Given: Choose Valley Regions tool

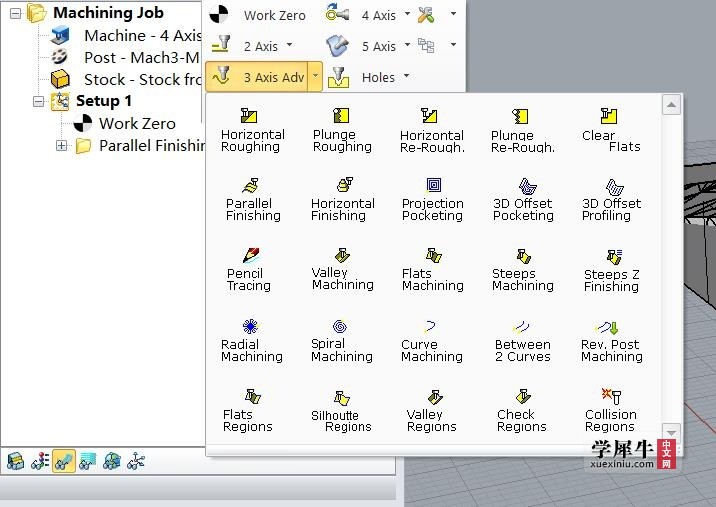Looking at the screenshot, I should pos(432,411).
